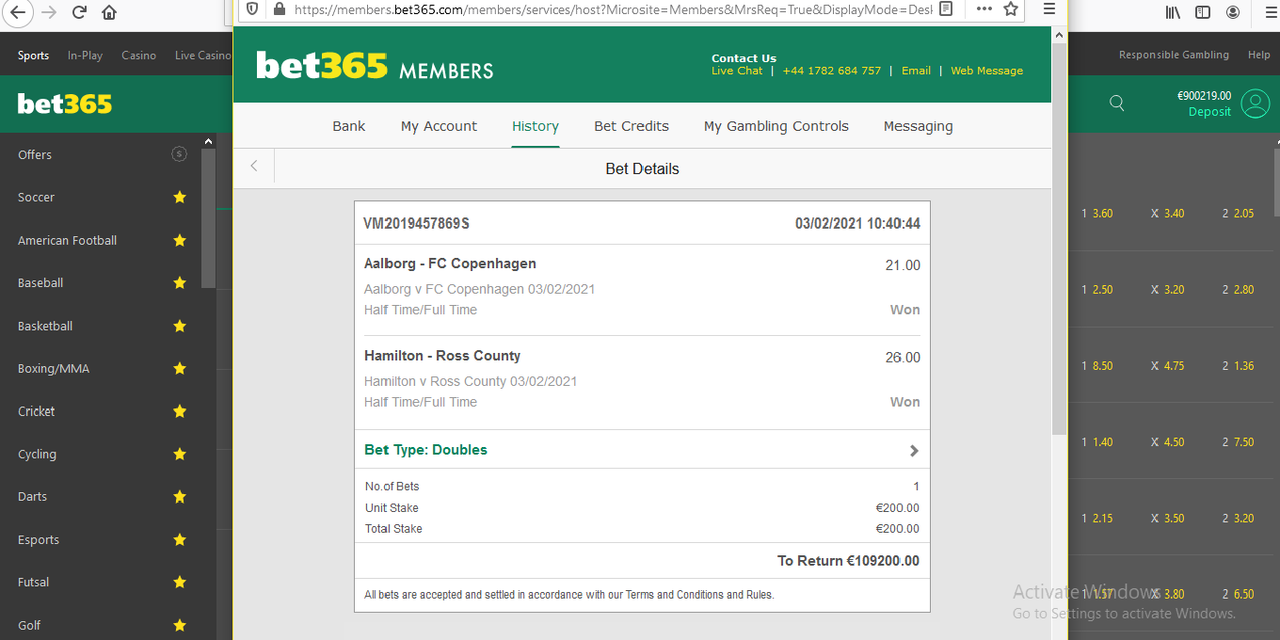Toggle favourite star for Soccer
Viewport: 1280px width, 640px height.
(180, 197)
